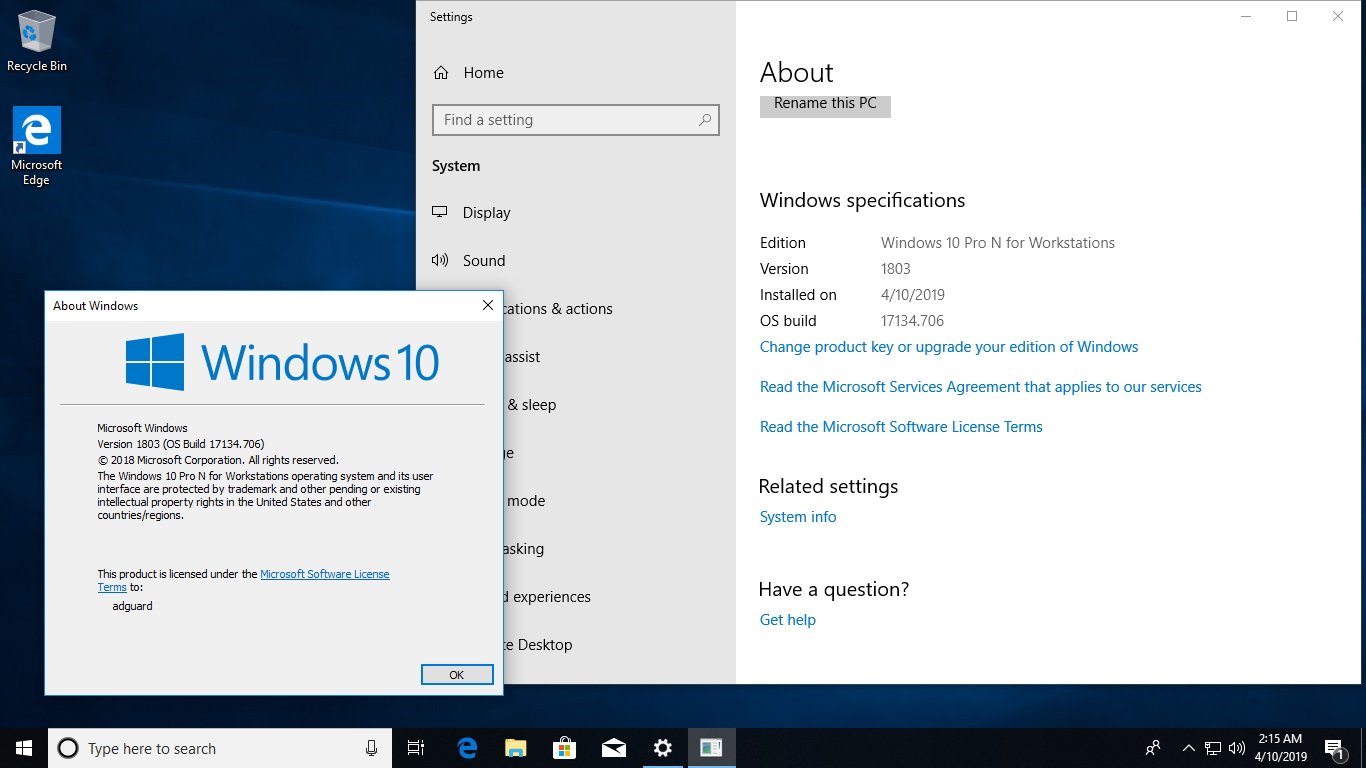Minimize the Settings window

[1246, 16]
